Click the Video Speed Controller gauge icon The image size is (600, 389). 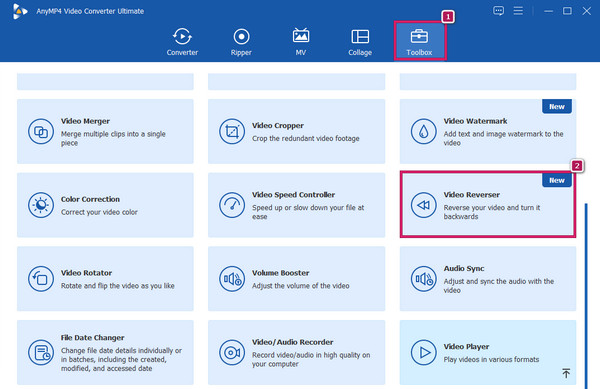point(232,205)
